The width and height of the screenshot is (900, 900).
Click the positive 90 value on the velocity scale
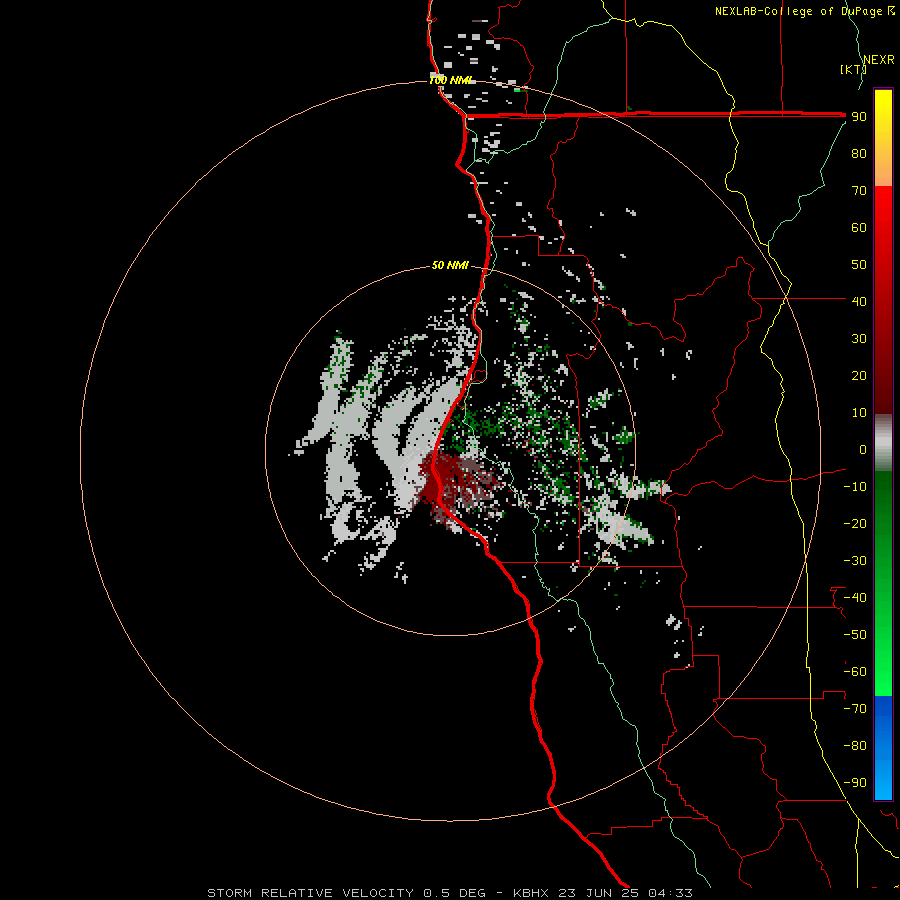coord(859,117)
